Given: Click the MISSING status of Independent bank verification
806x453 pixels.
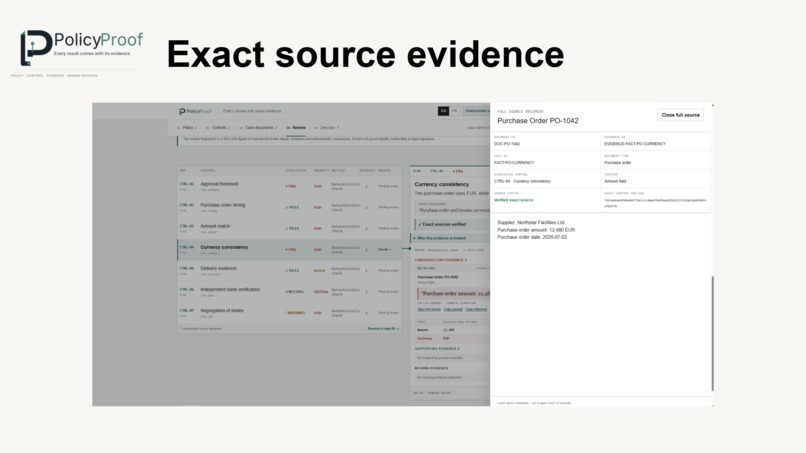Looking at the screenshot, I should click(295, 292).
